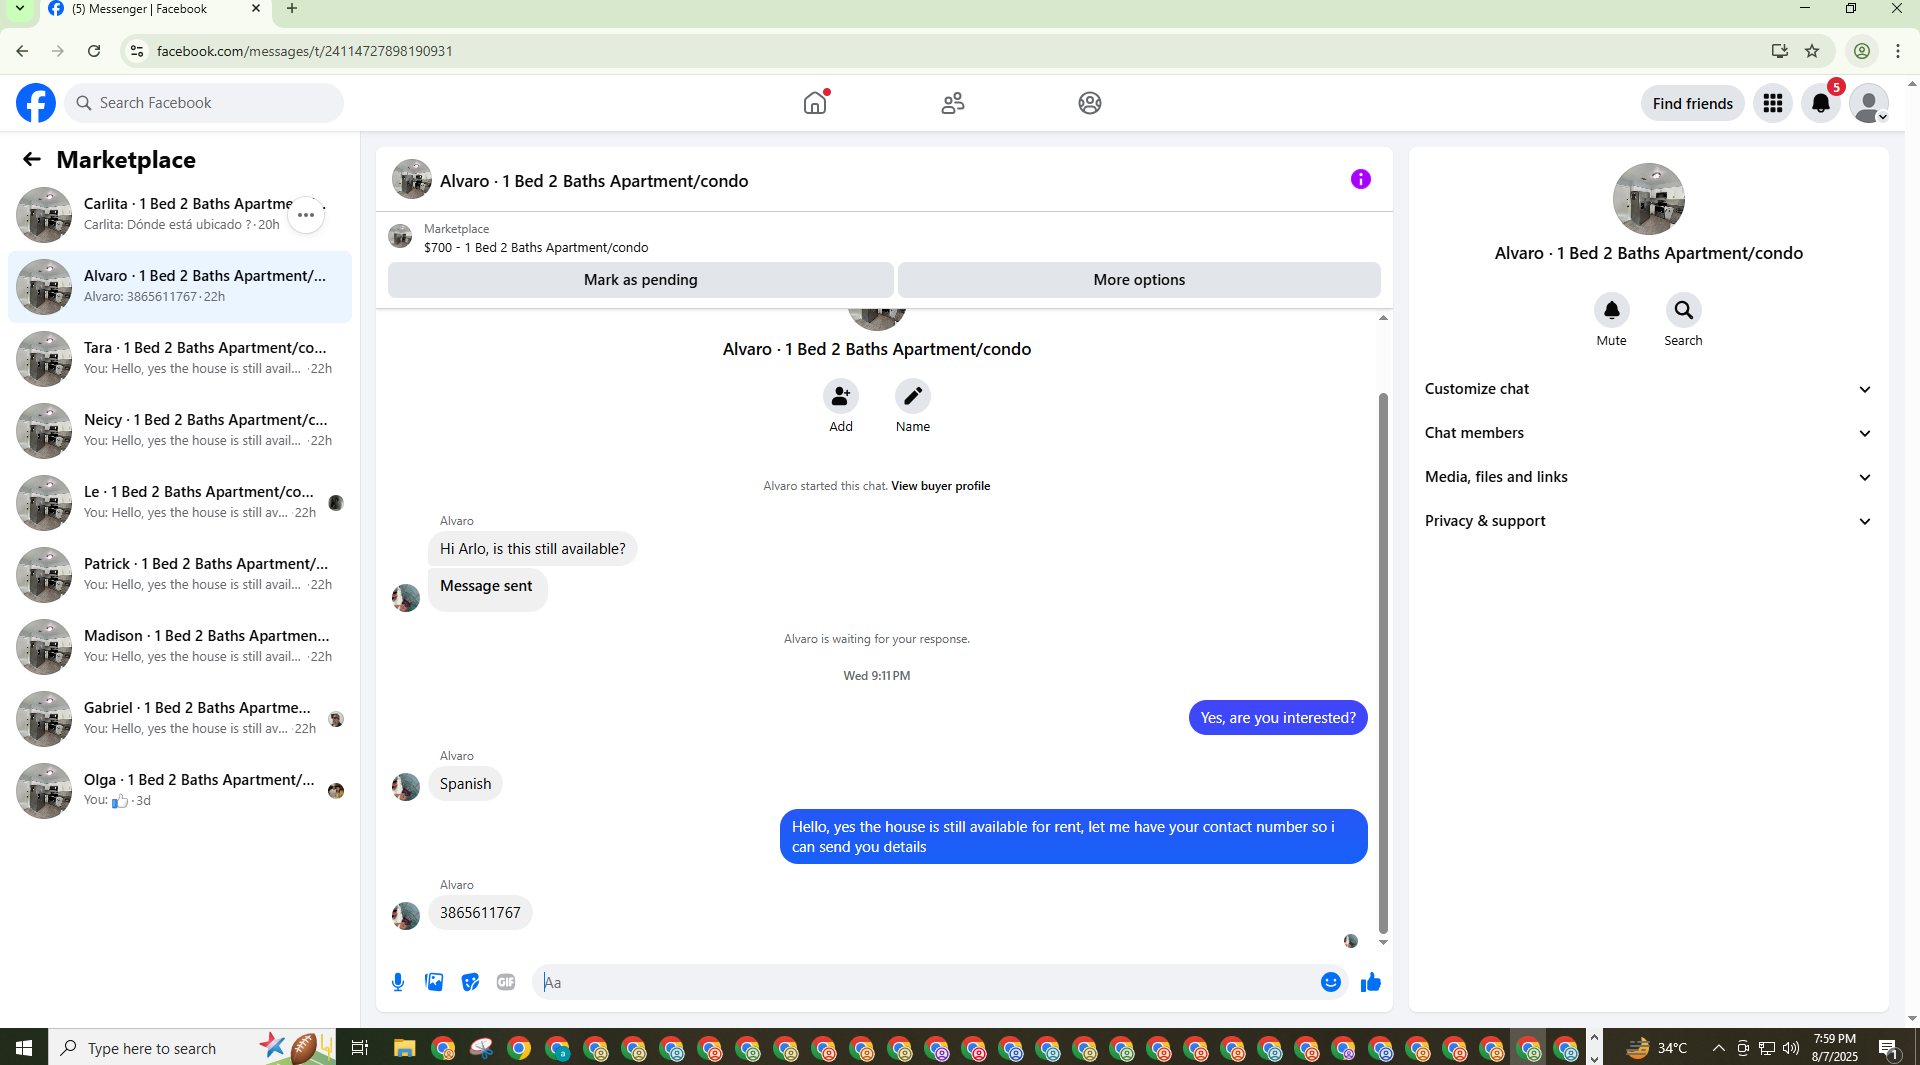The width and height of the screenshot is (1920, 1065).
Task: Click the Spanish message bubble
Action: click(x=465, y=784)
